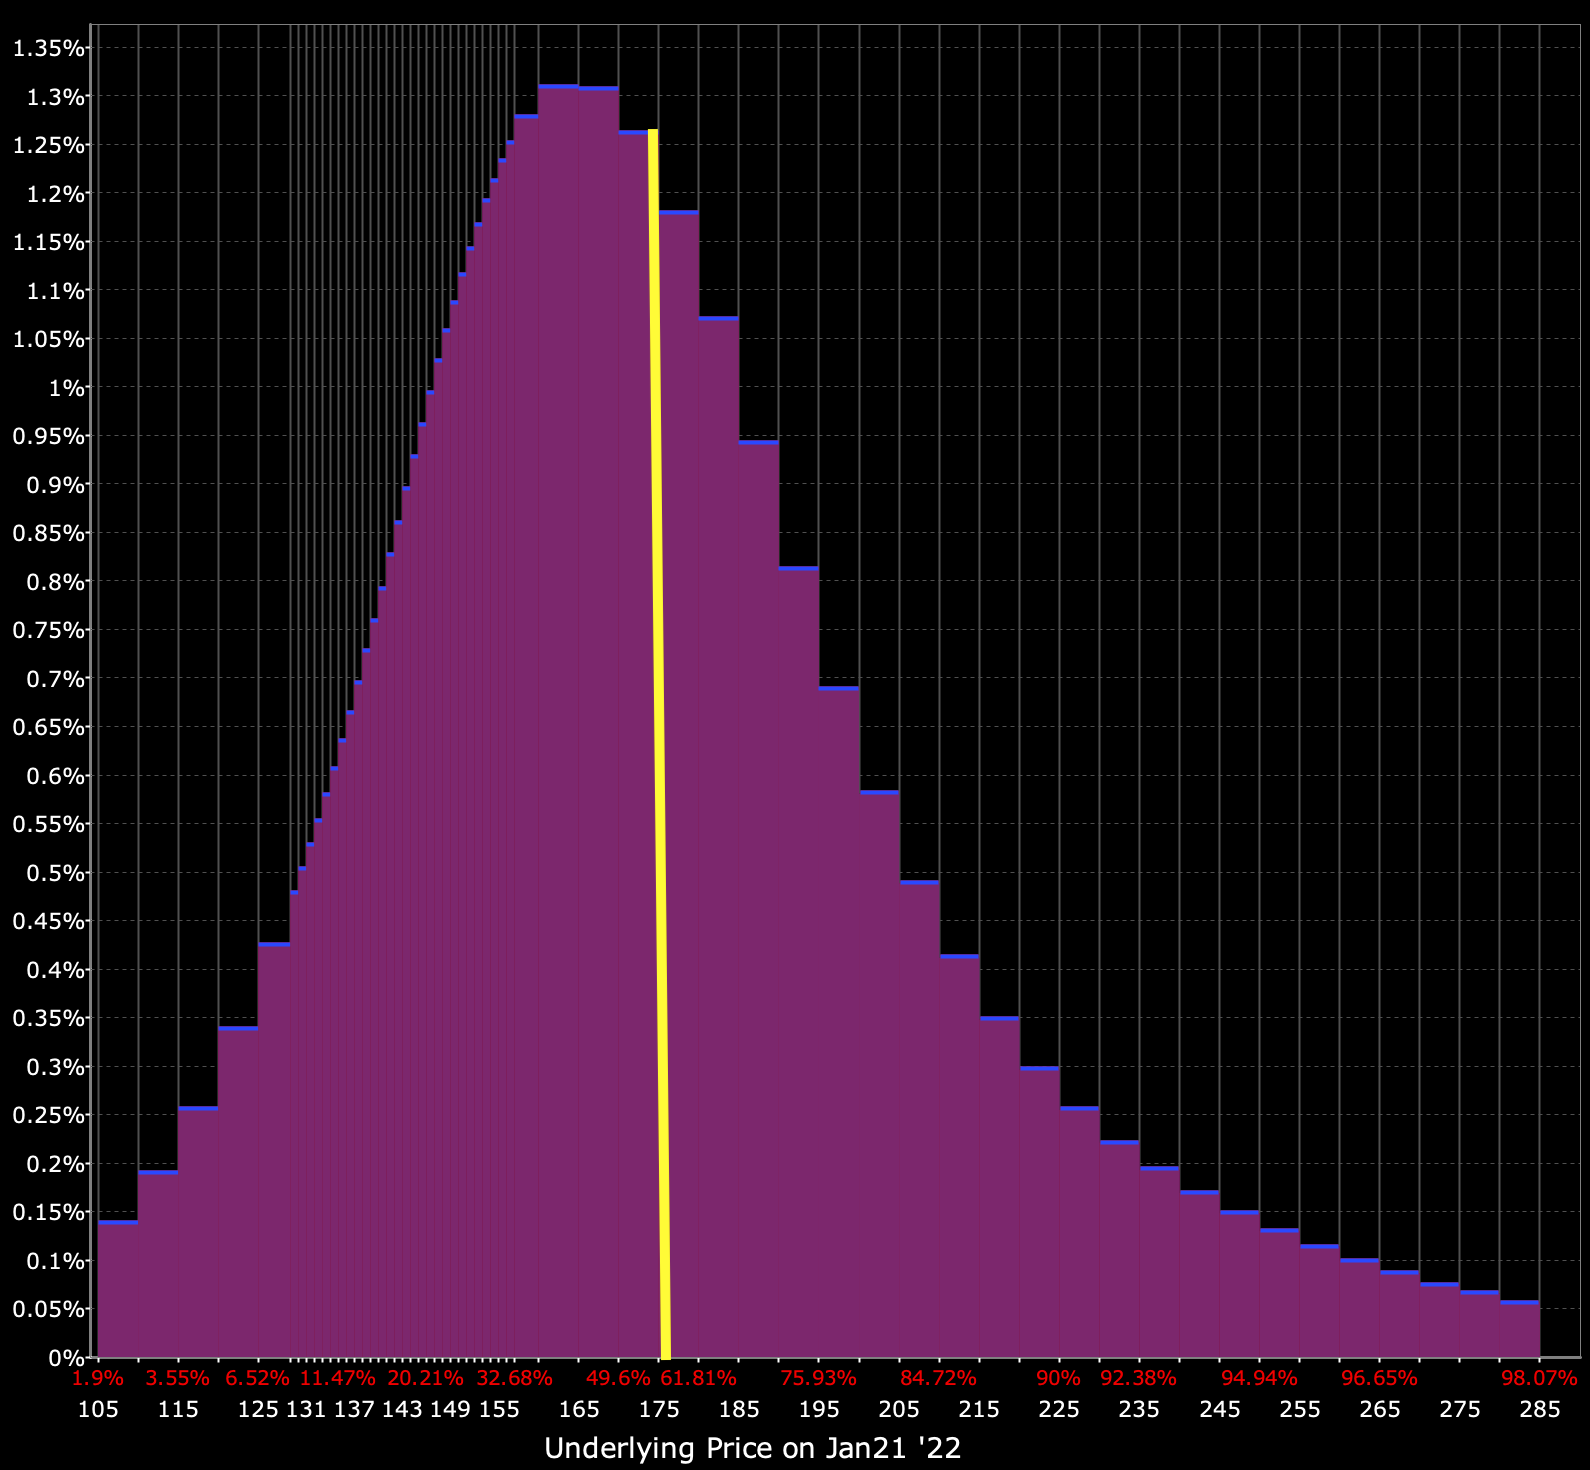1590x1470 pixels.
Task: Select the 84.72% probability label
Action: [x=938, y=1378]
